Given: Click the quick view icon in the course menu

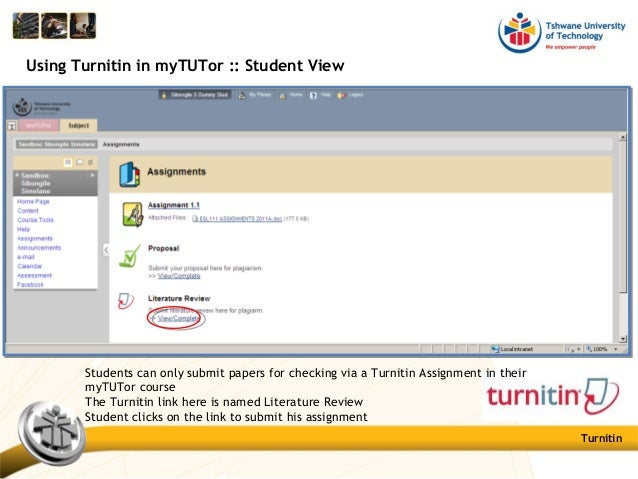Looking at the screenshot, I should point(80,162).
